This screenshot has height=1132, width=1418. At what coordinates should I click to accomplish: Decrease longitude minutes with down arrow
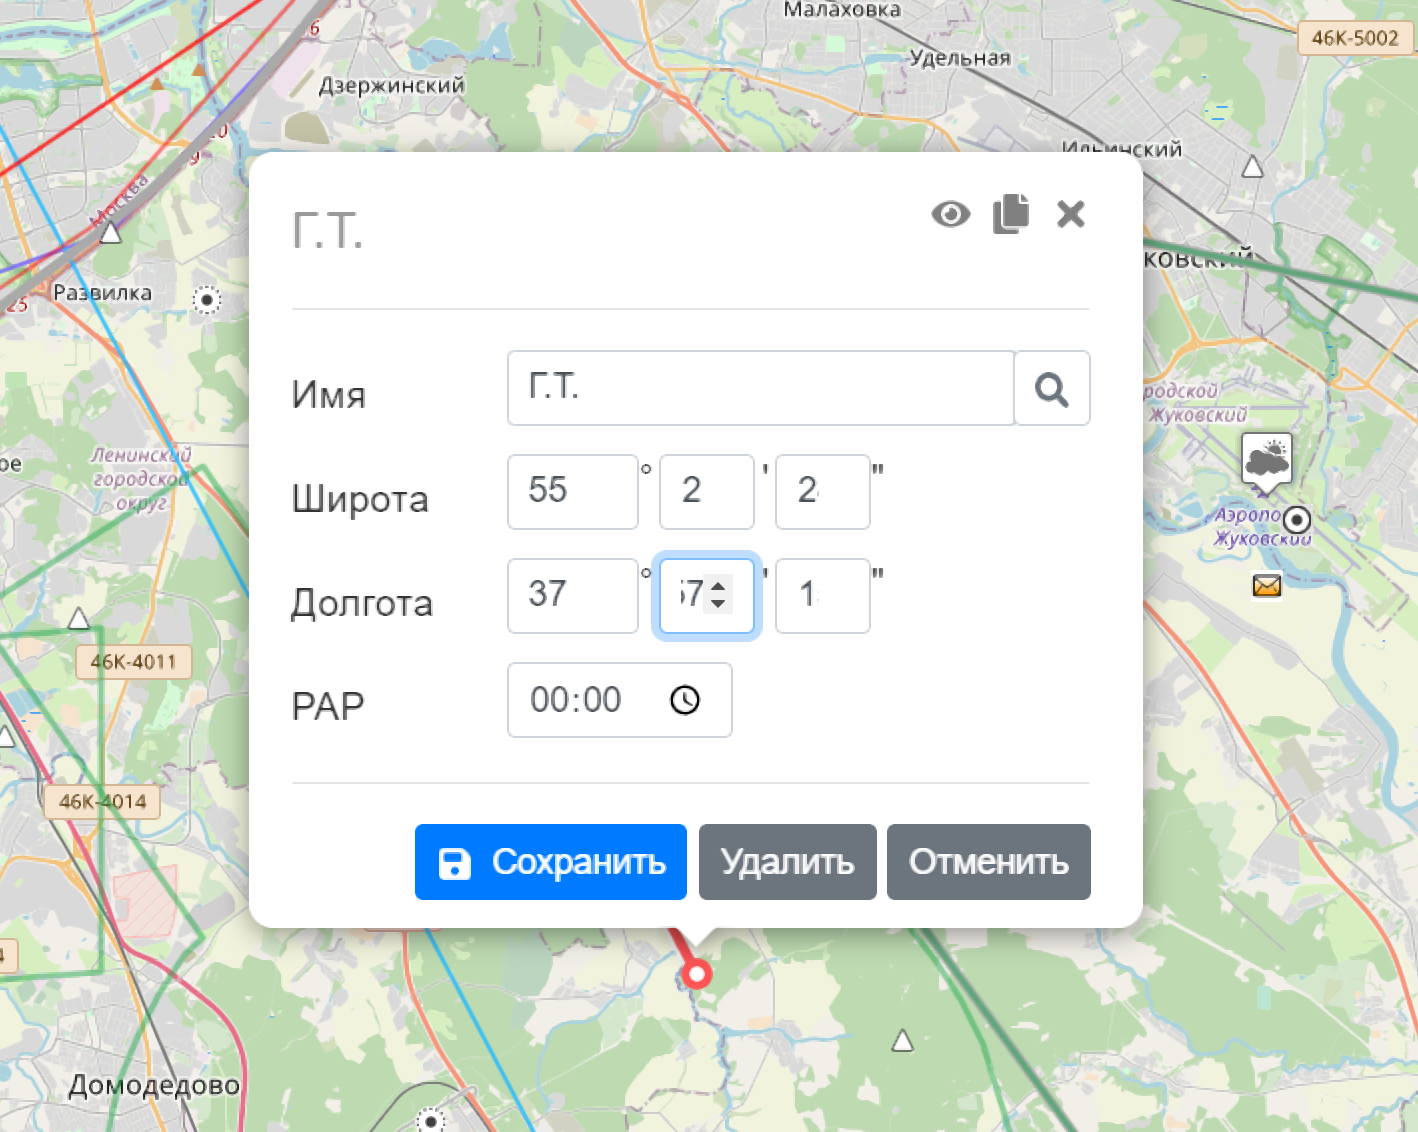click(x=718, y=604)
